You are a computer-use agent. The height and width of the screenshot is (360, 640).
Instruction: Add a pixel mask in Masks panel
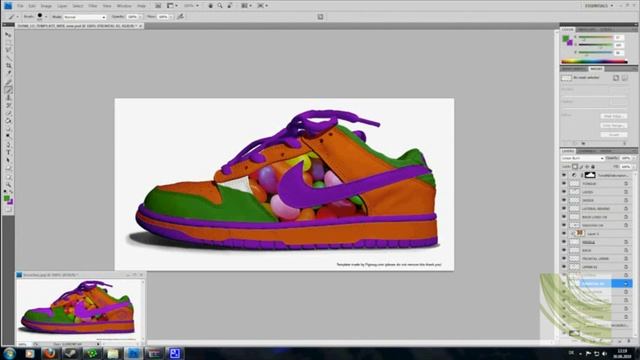pyautogui.click(x=616, y=78)
